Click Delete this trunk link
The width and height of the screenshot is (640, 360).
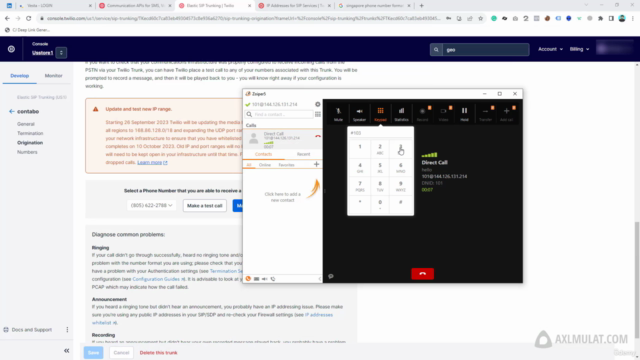coord(158,353)
